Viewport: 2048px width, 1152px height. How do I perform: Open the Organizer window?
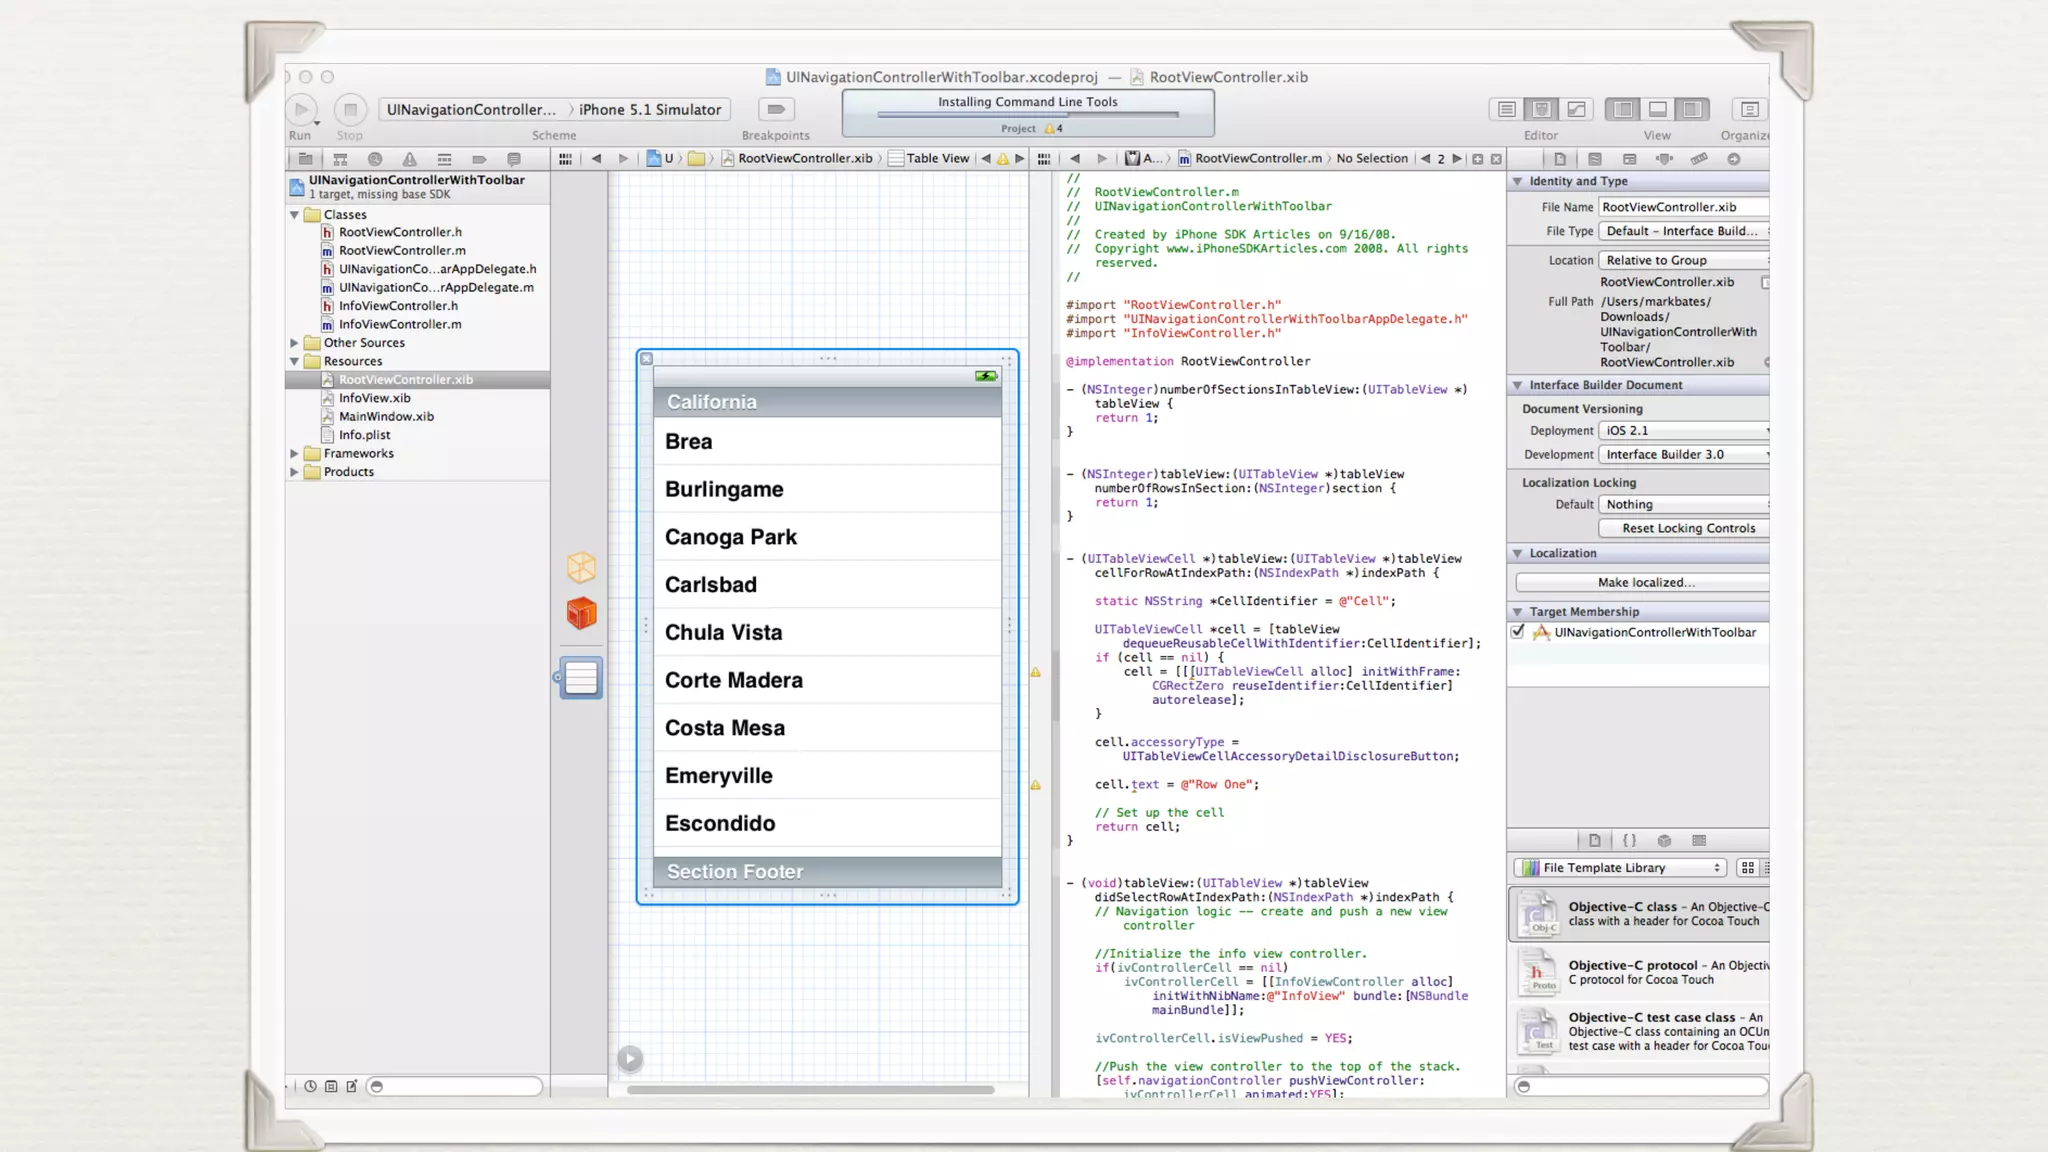pyautogui.click(x=1749, y=109)
